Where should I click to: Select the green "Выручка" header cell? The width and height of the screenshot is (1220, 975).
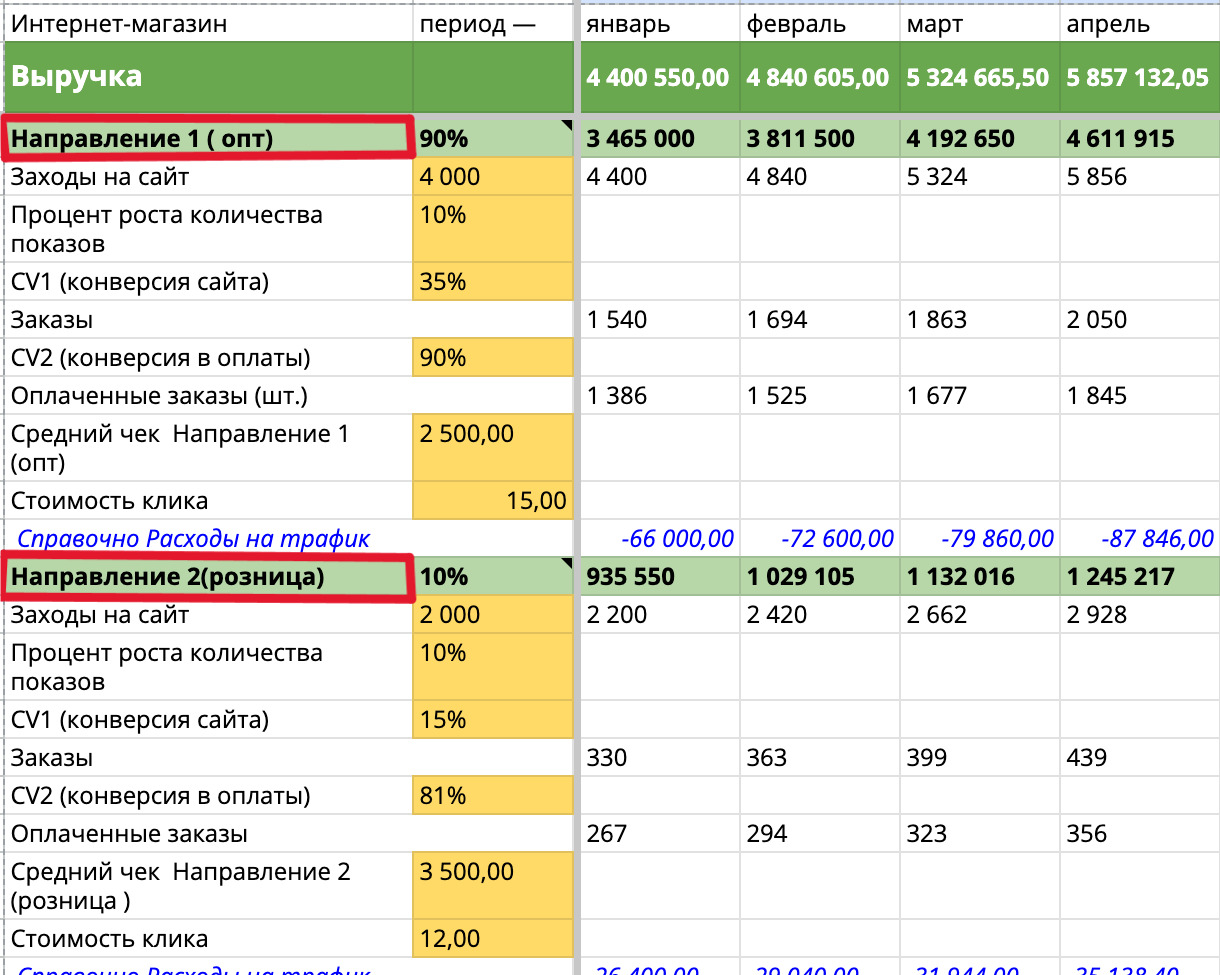tap(208, 77)
